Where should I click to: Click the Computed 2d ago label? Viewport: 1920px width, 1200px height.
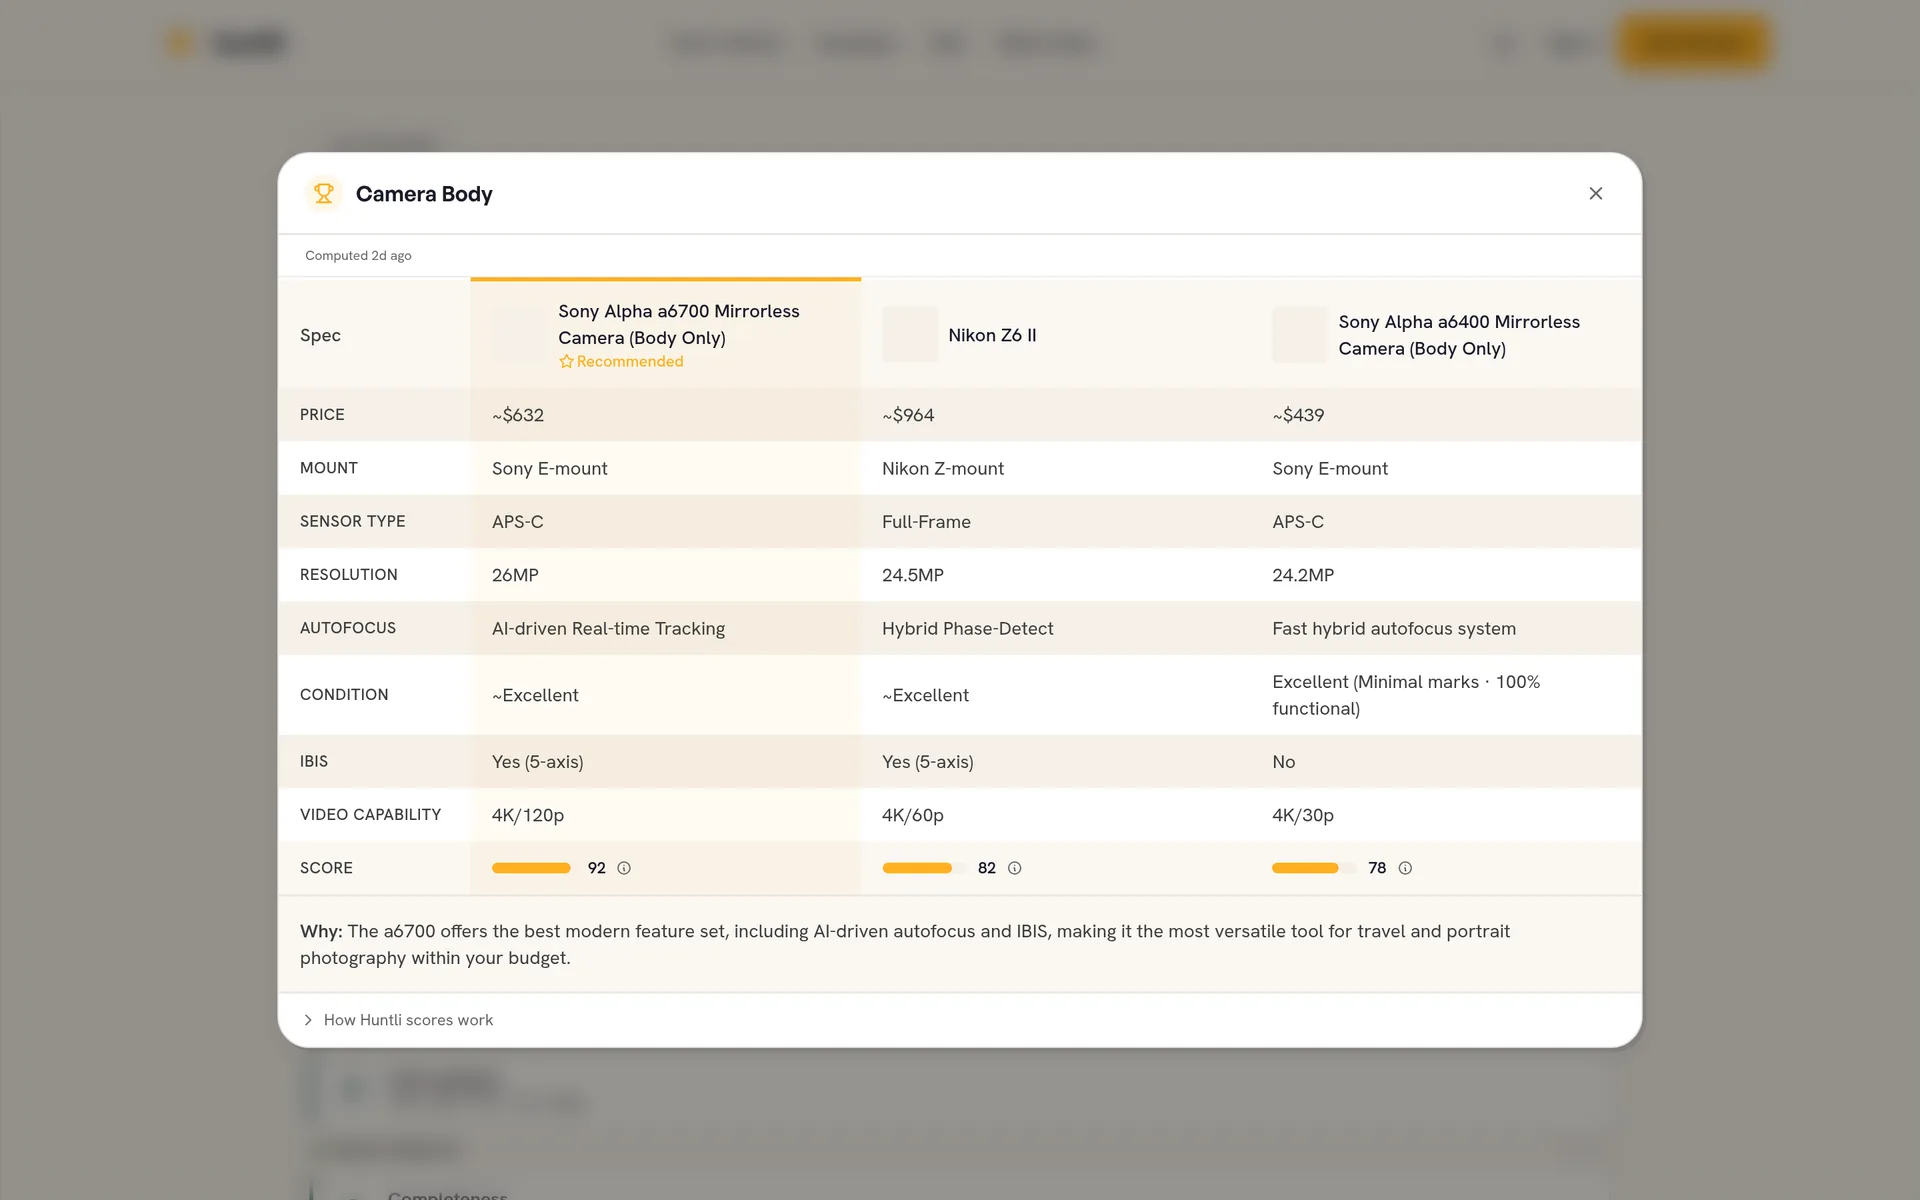[x=358, y=256]
